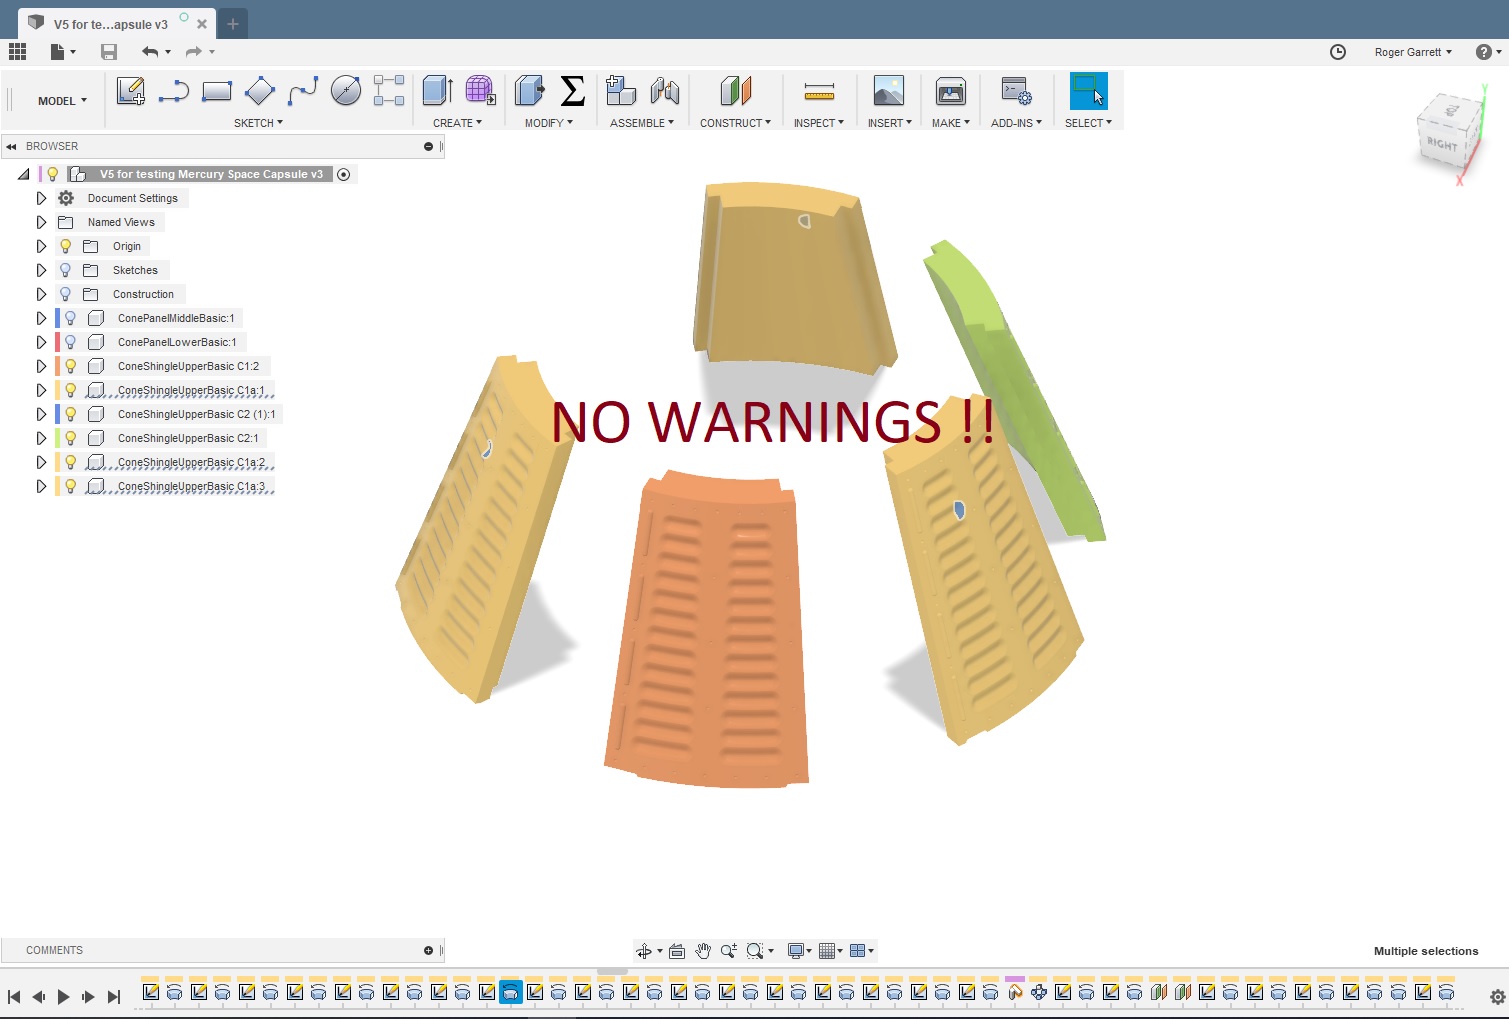Open Change Parameters sigma tool

point(572,91)
